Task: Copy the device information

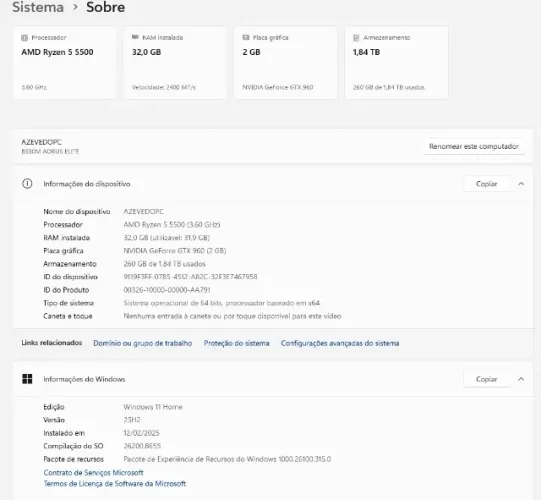Action: [486, 184]
